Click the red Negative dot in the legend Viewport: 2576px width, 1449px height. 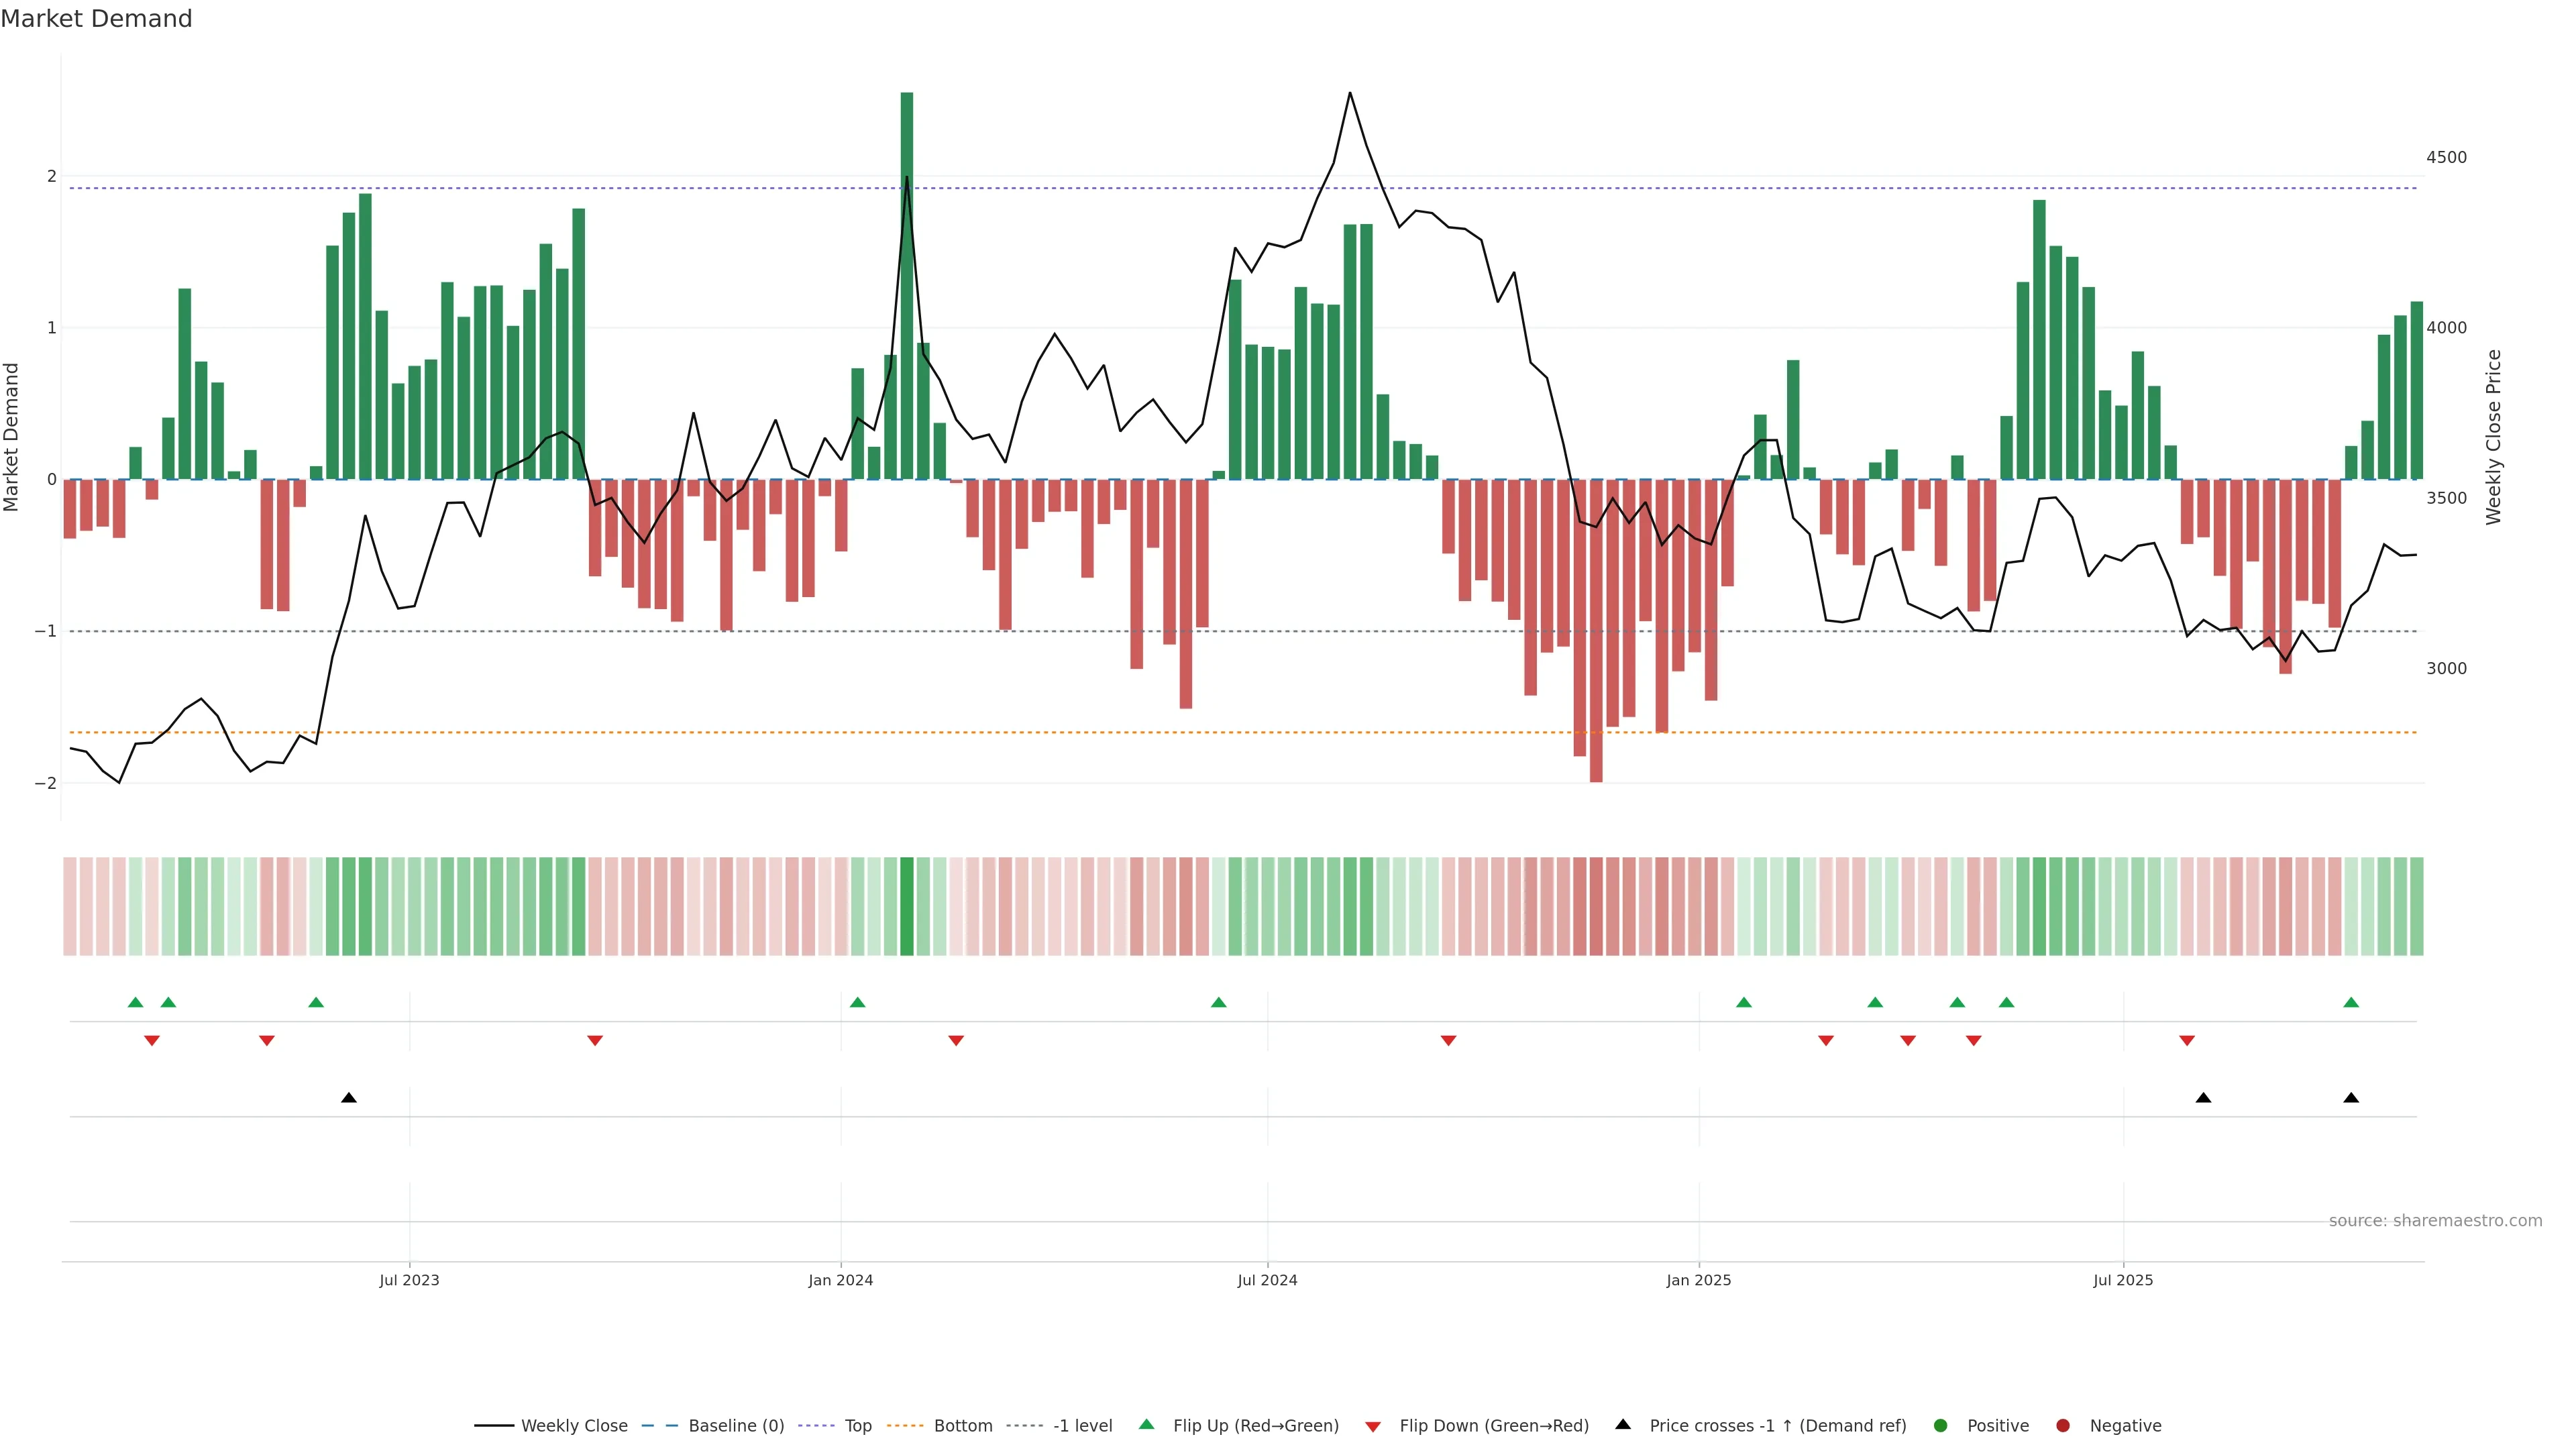[x=2063, y=1426]
